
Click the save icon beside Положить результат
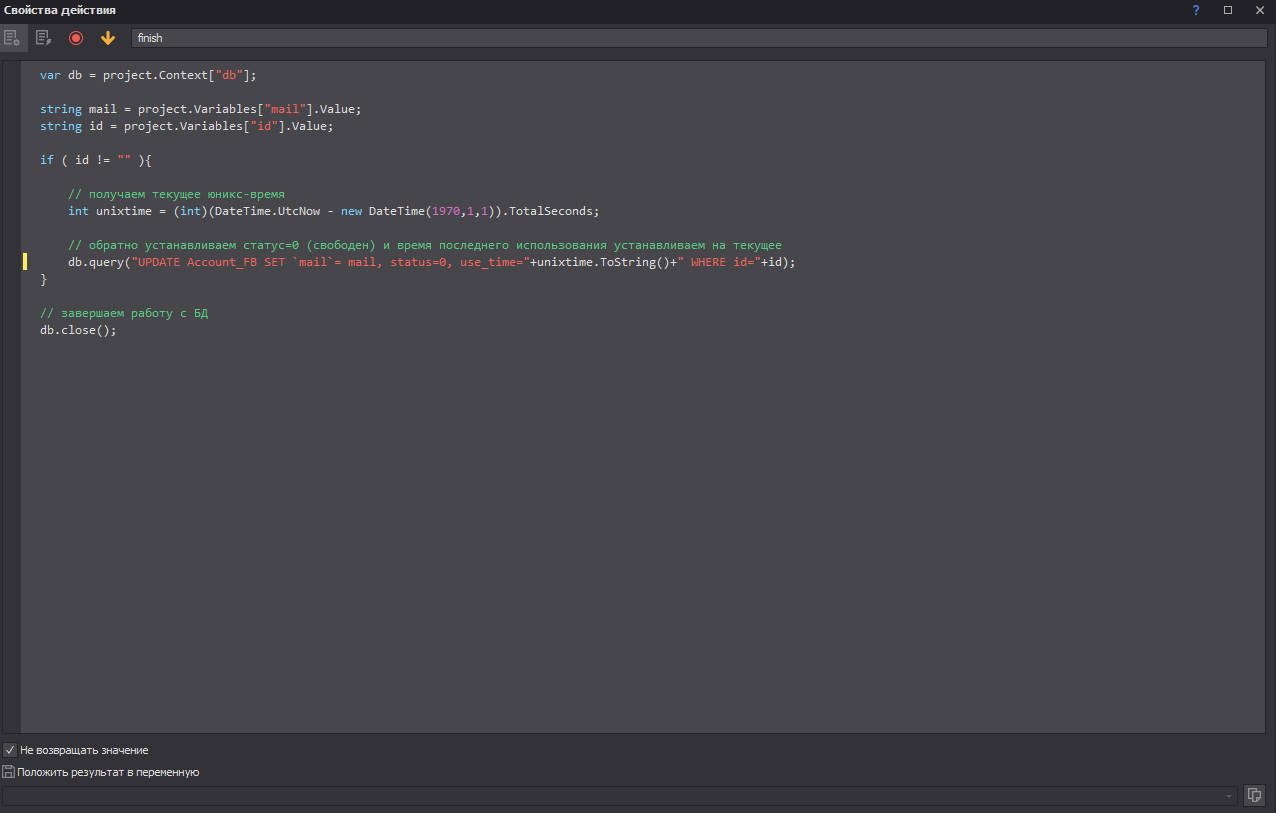click(9, 772)
